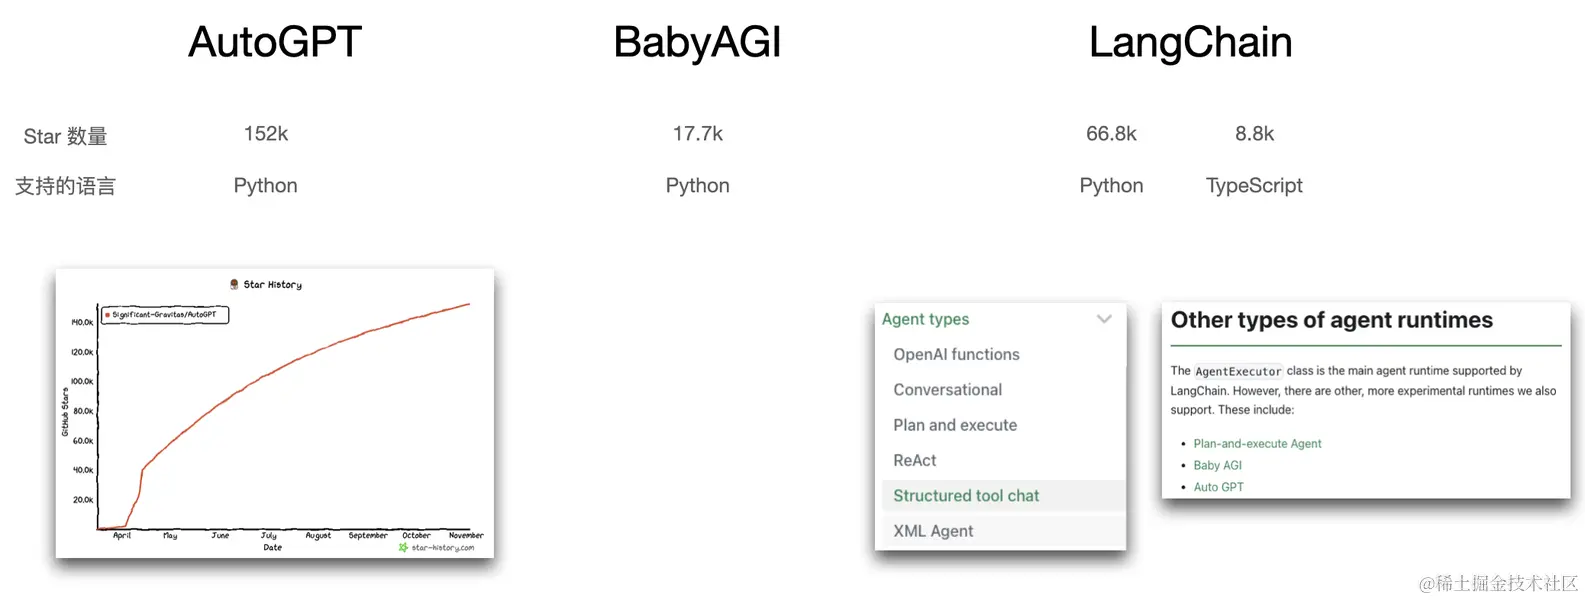1585x600 pixels.
Task: Click the LangChain title heading
Action: [x=1190, y=42]
